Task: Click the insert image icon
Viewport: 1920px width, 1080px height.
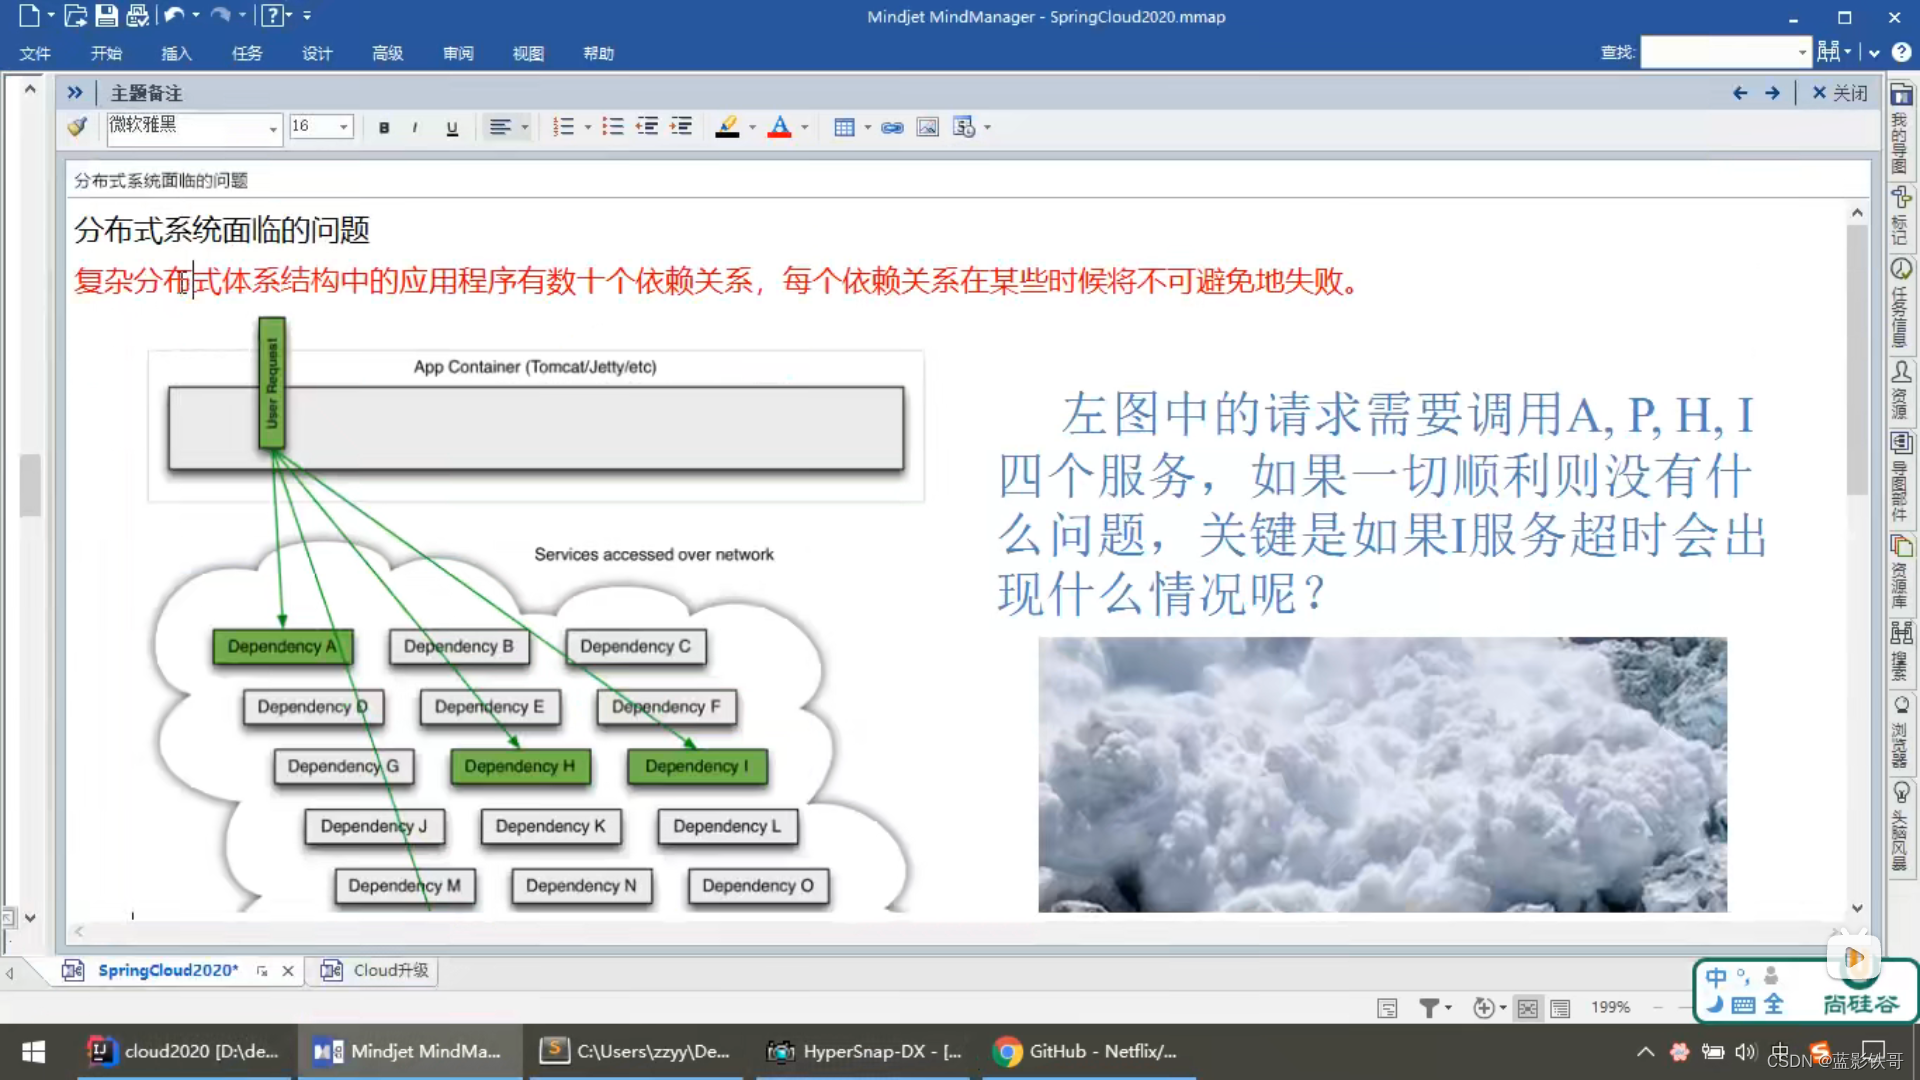Action: (928, 127)
